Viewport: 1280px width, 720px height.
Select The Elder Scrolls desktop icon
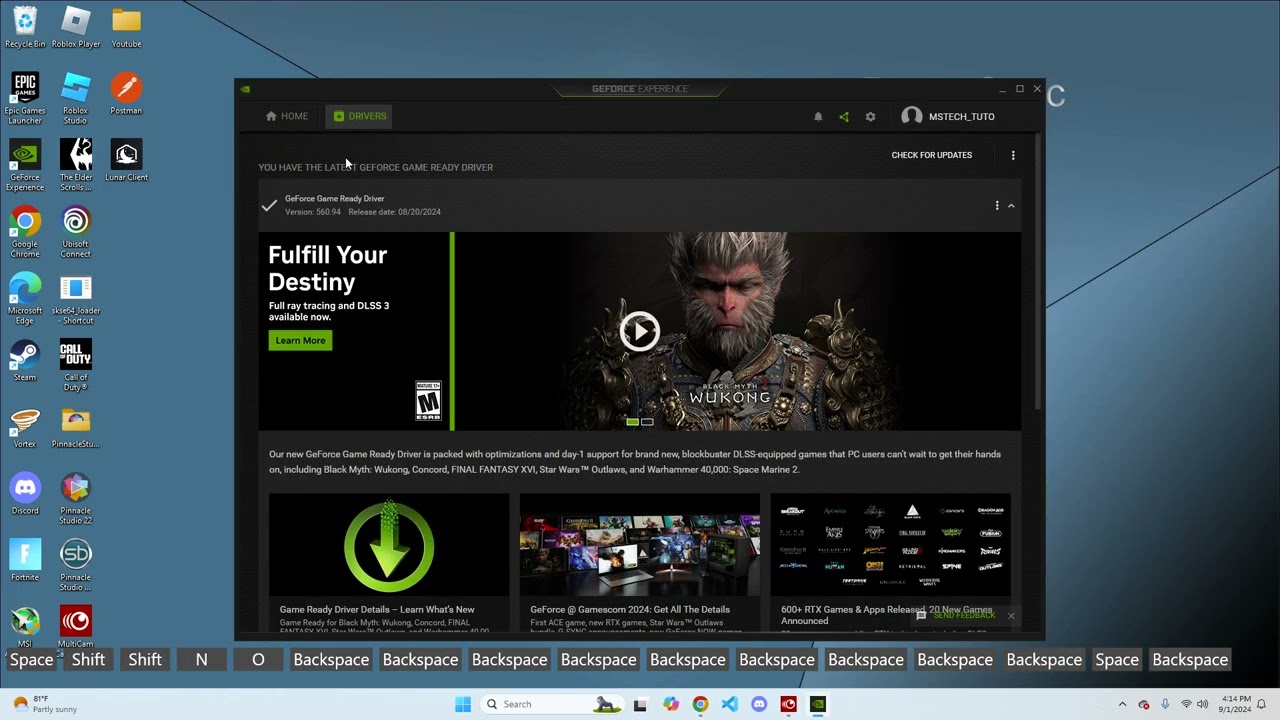pos(76,165)
